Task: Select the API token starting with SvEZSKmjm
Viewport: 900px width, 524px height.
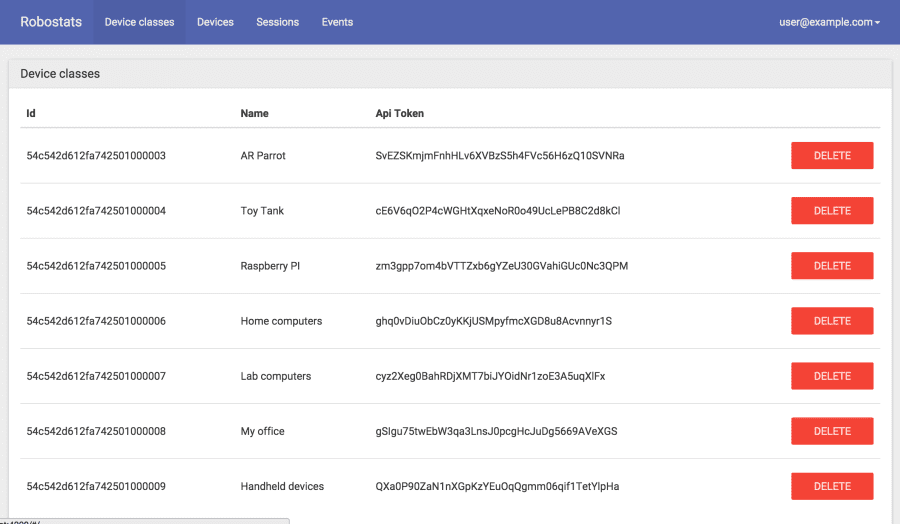Action: (x=500, y=156)
